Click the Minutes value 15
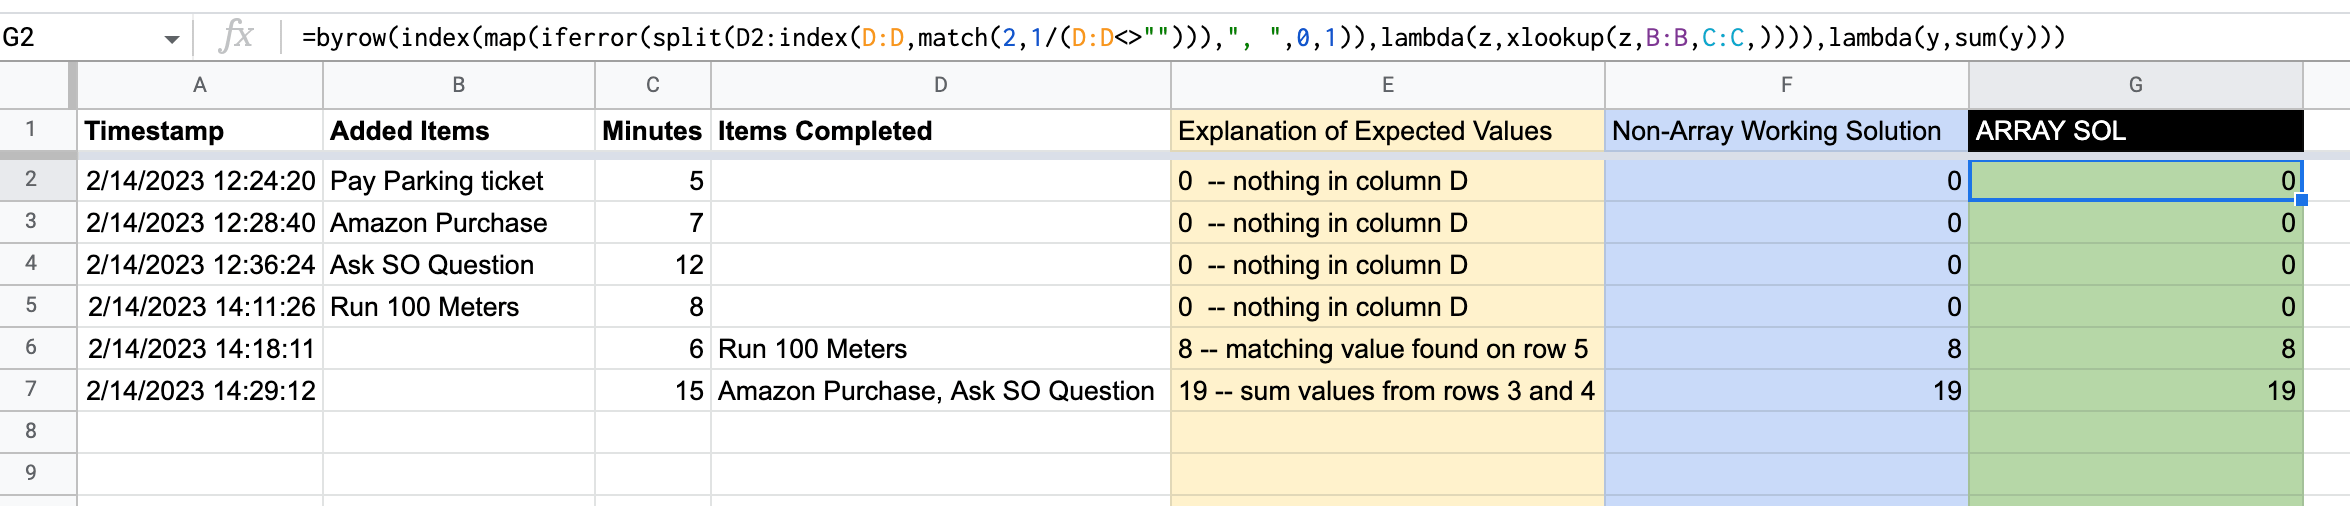The height and width of the screenshot is (506, 2350). tap(653, 391)
